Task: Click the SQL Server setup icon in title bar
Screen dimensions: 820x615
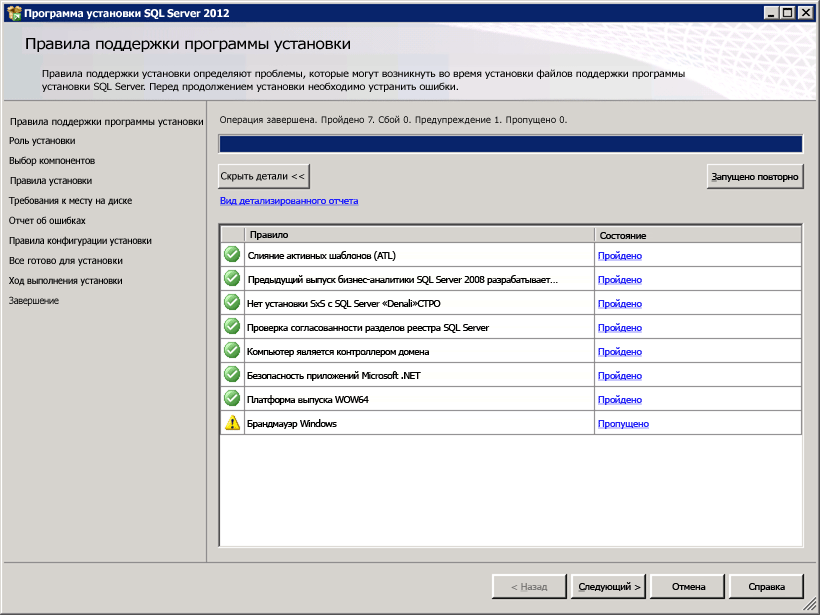Action: 13,13
